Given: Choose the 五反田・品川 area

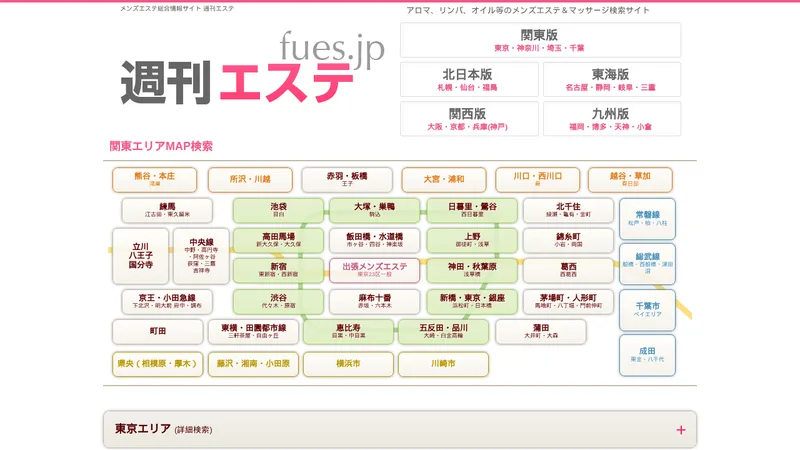Looking at the screenshot, I should (443, 332).
